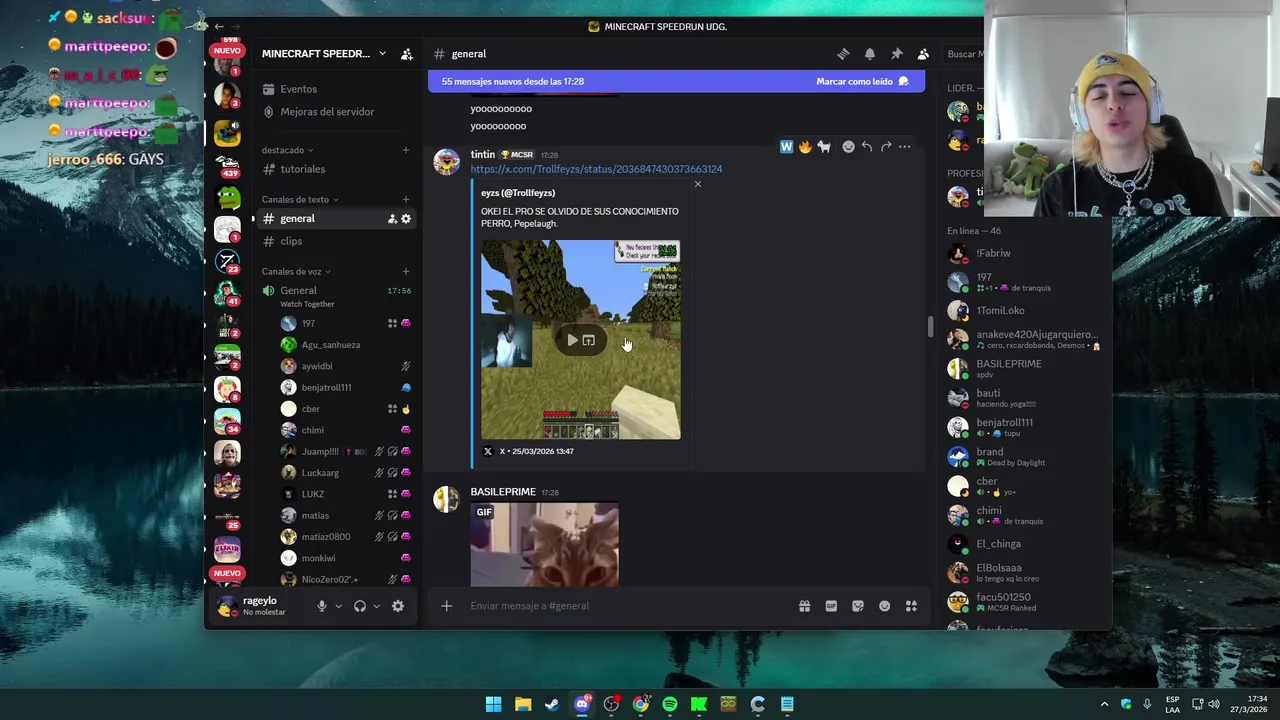The image size is (1280, 720).
Task: Add W reaction to tintin's message
Action: [x=786, y=147]
